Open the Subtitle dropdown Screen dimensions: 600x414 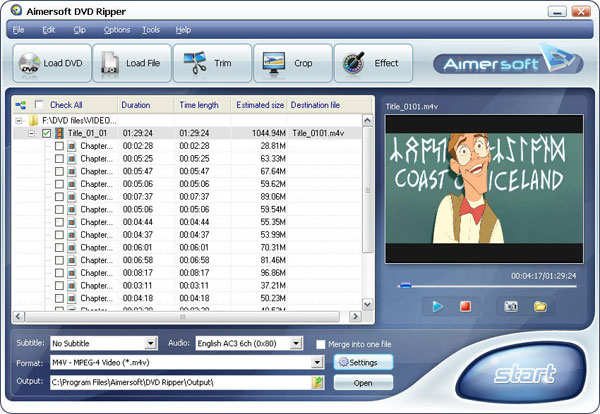click(x=151, y=344)
